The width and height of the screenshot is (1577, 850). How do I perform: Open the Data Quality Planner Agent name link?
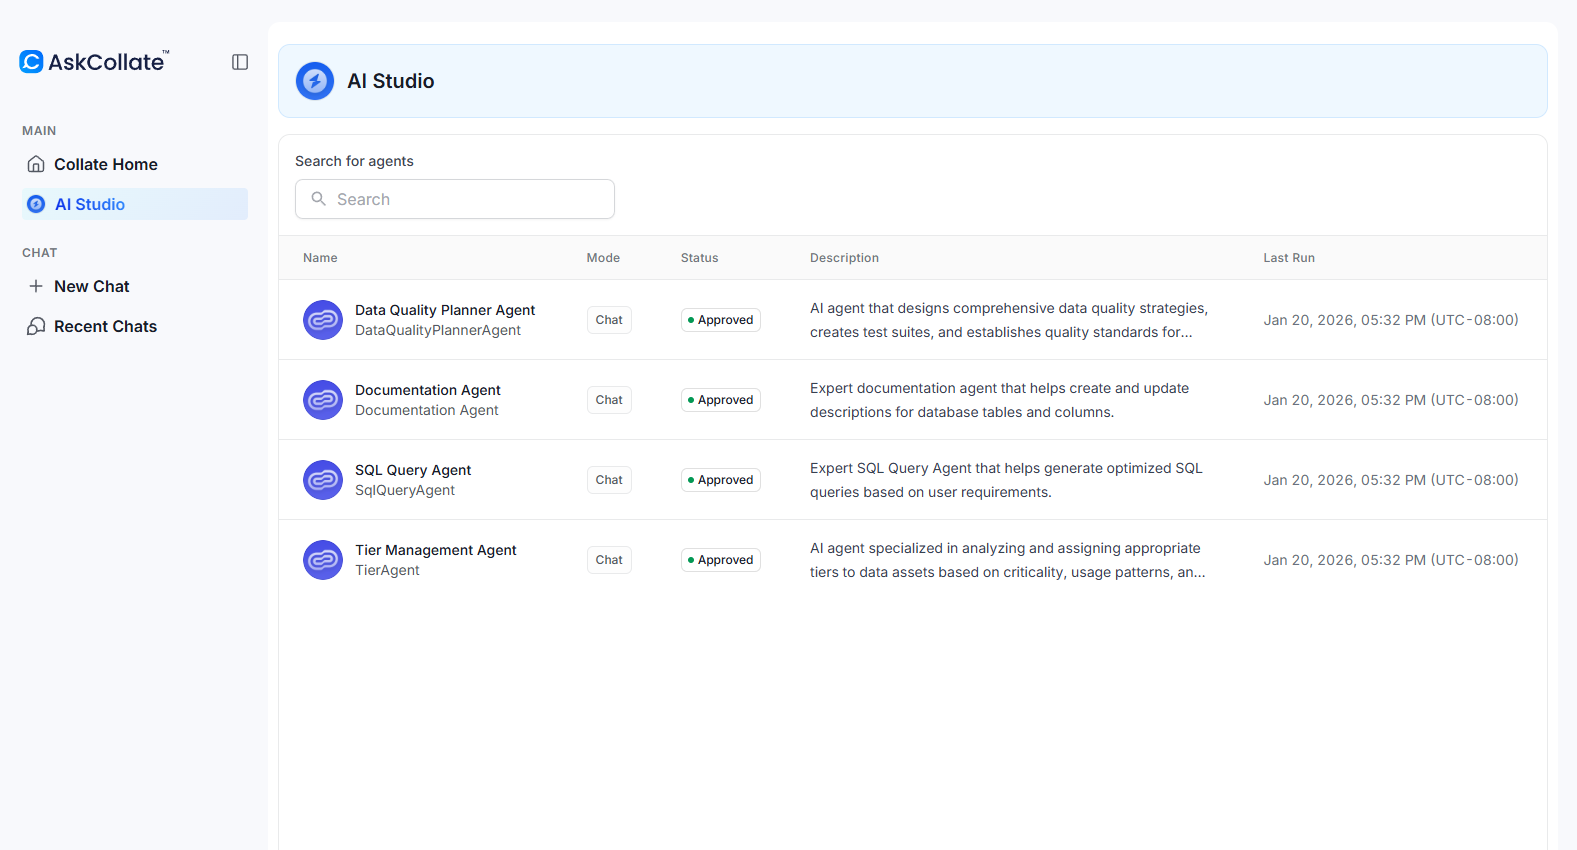pos(445,310)
